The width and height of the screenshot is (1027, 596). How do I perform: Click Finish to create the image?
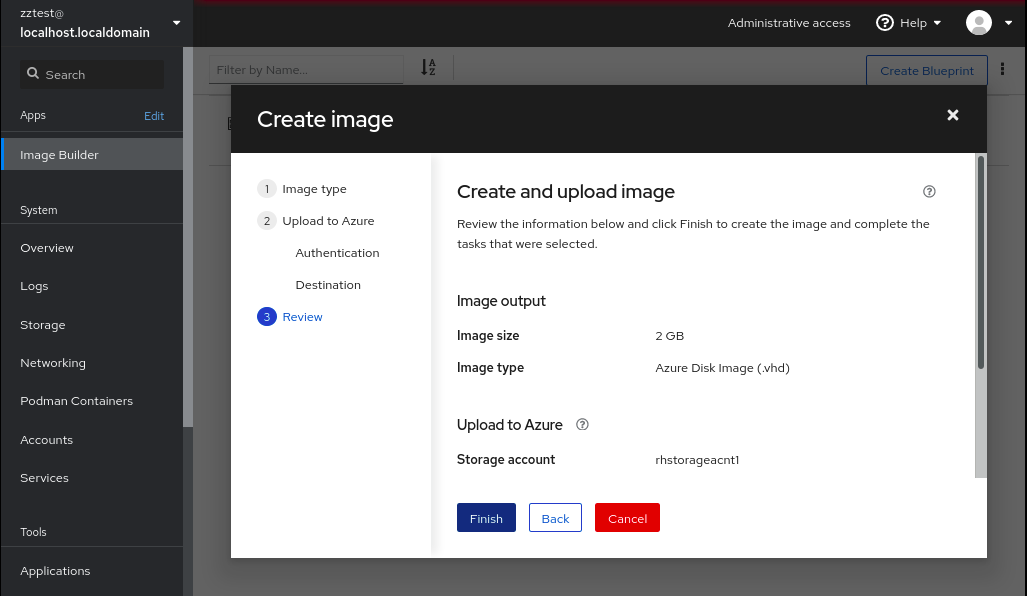tap(486, 518)
